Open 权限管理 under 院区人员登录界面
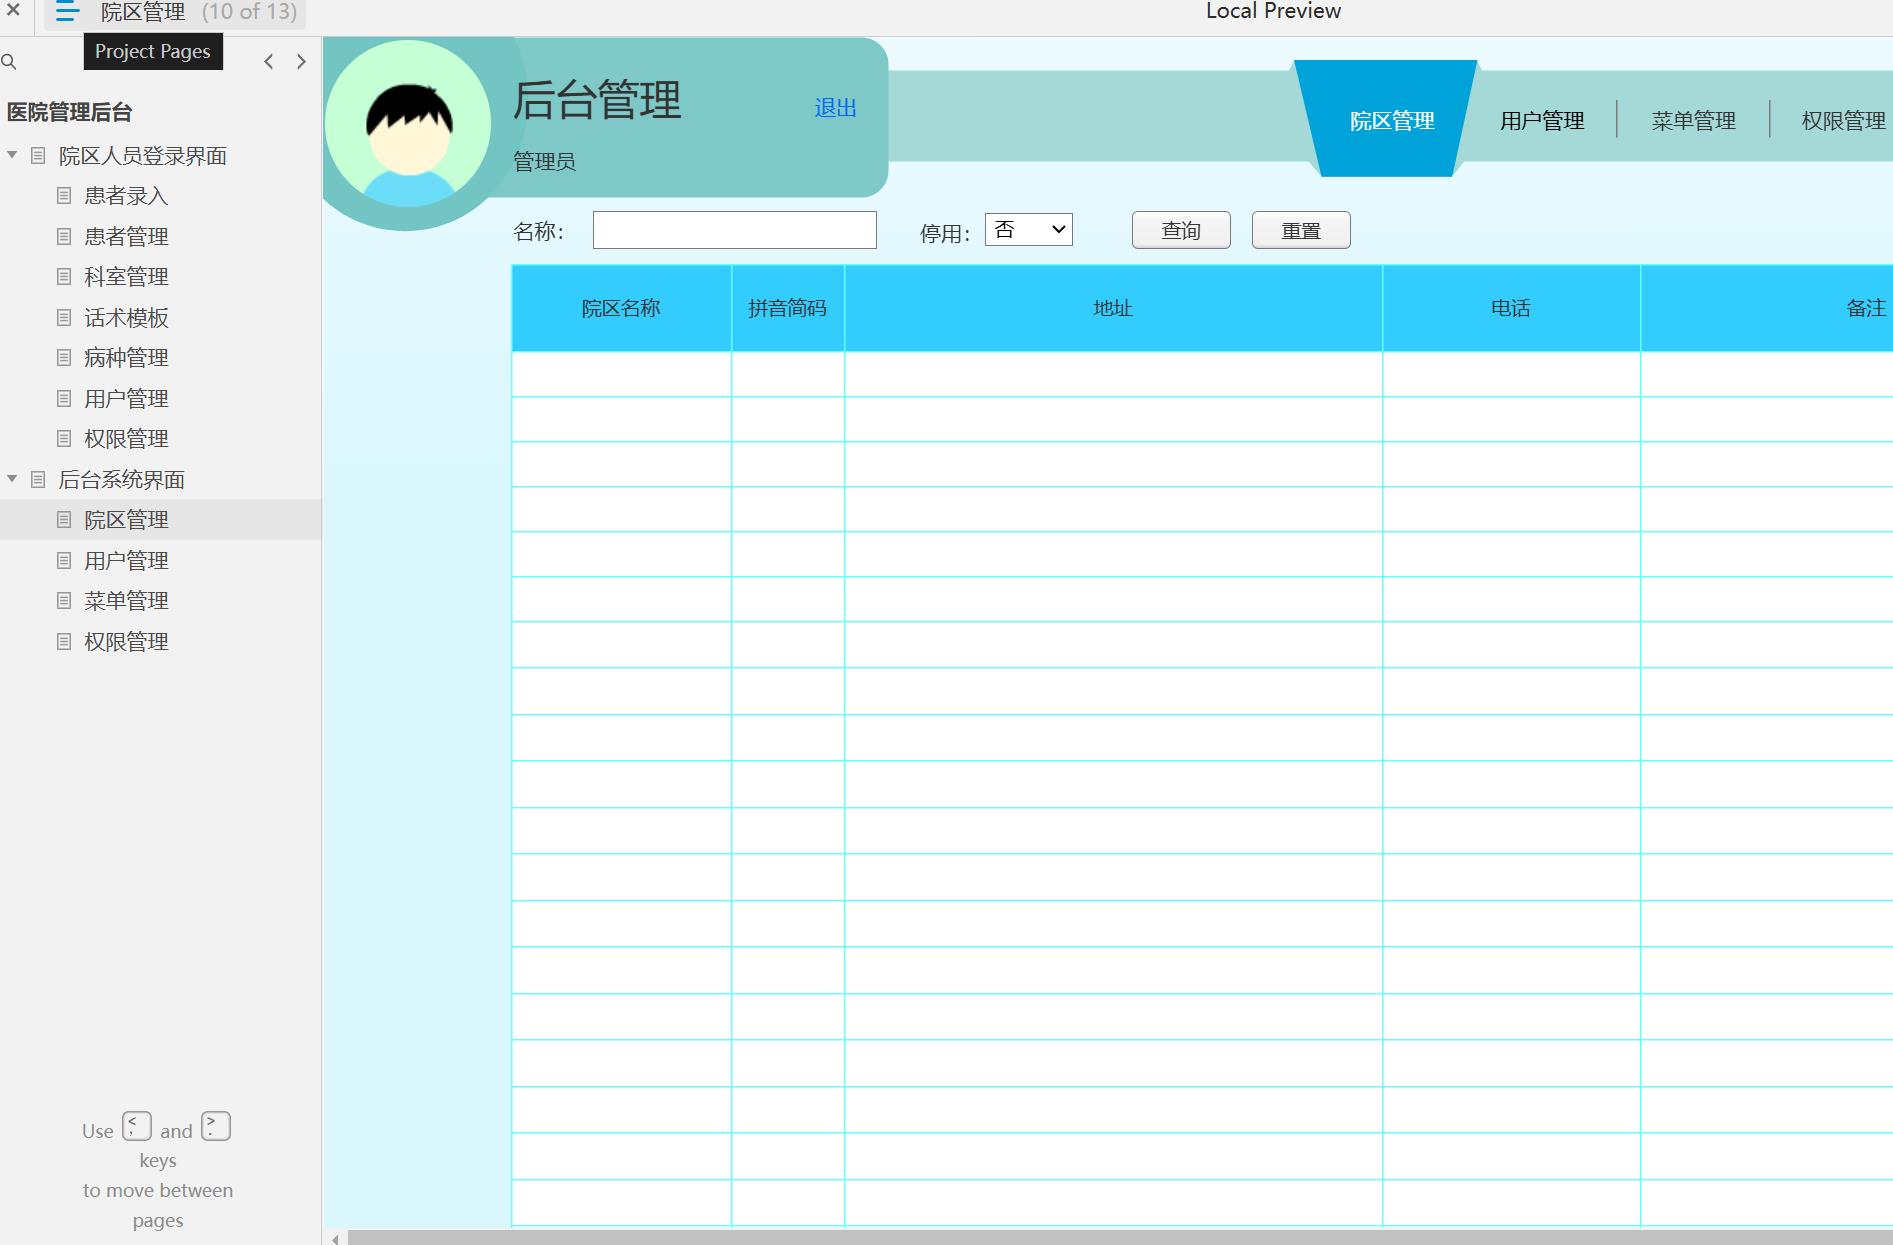1893x1245 pixels. (126, 439)
